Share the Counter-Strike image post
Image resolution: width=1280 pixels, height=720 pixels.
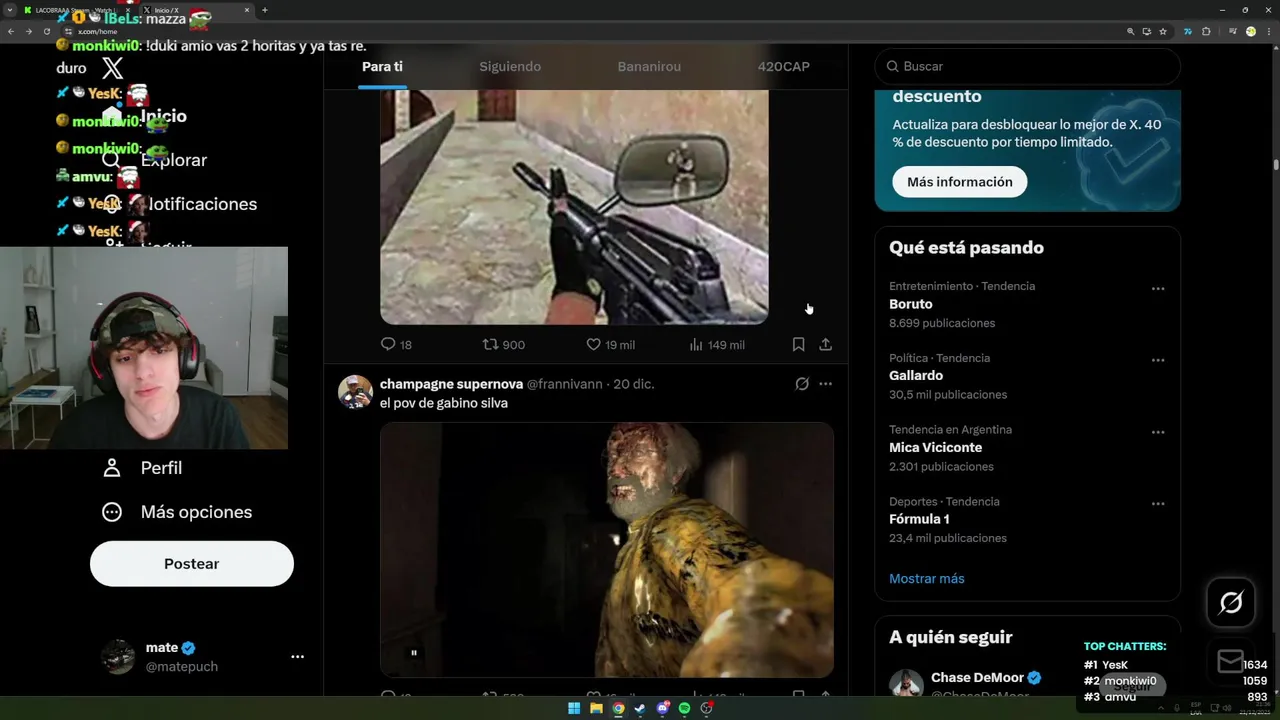tap(825, 344)
